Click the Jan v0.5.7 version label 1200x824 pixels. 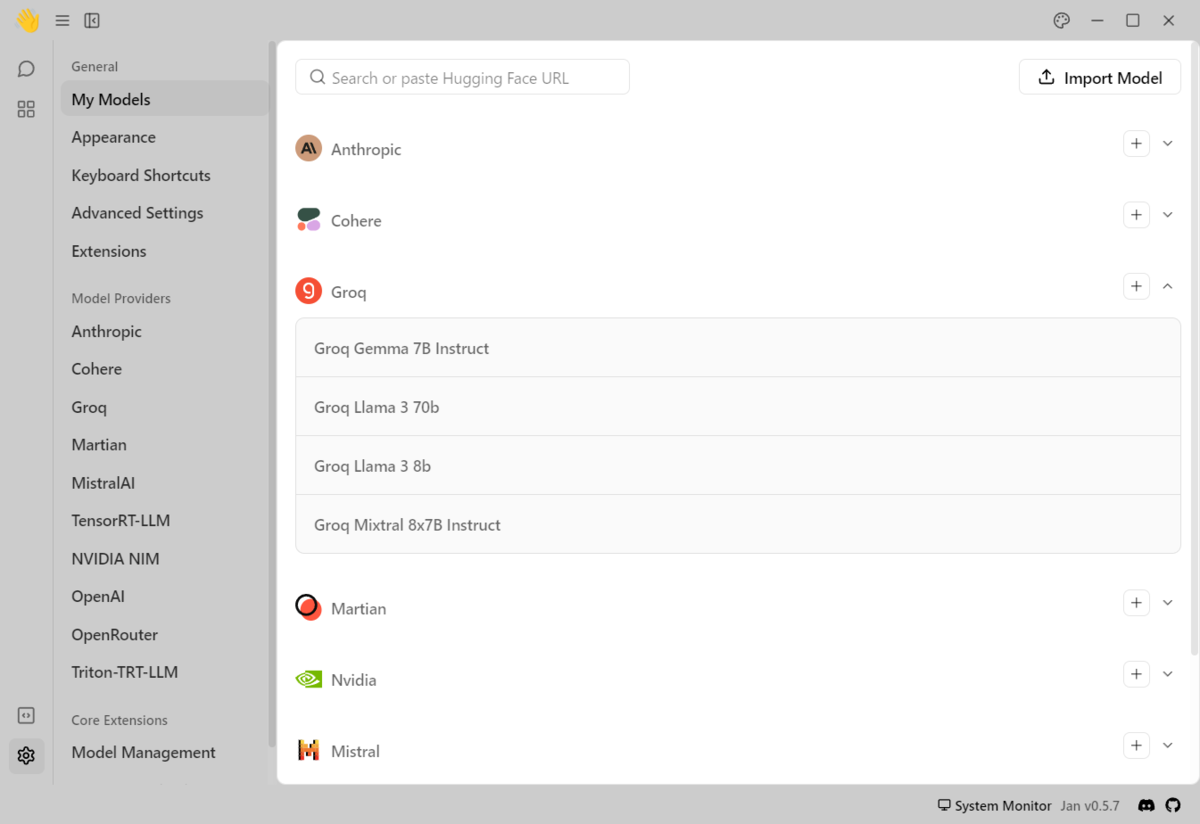click(1090, 805)
